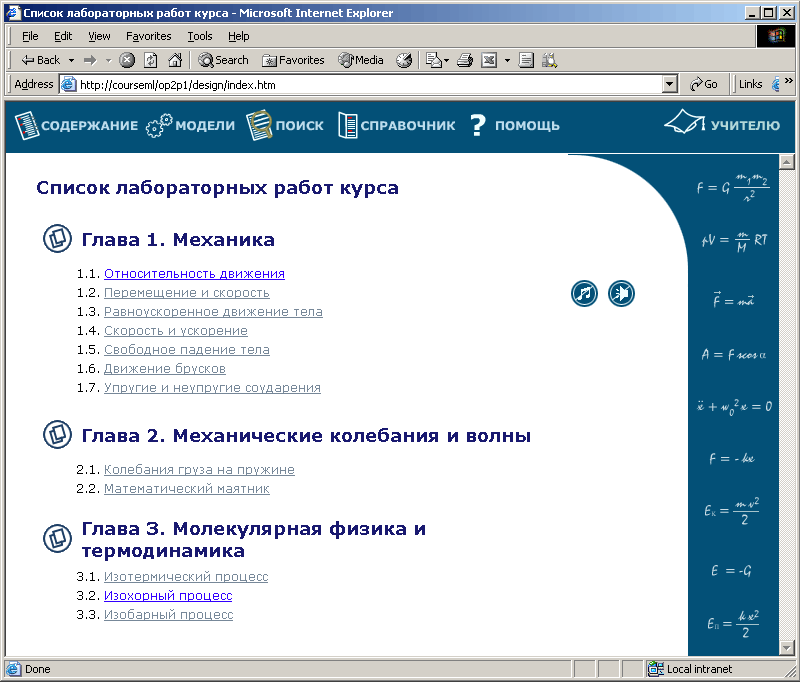Open the Помощь help page
800x682 pixels.
coord(514,125)
